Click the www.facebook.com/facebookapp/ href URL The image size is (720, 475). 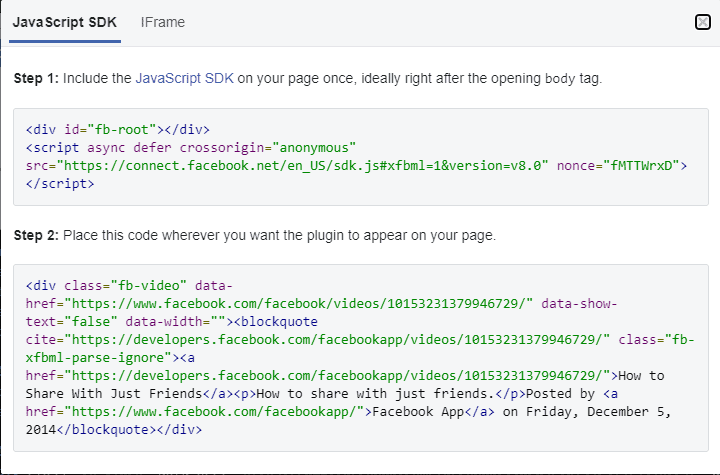click(x=214, y=412)
